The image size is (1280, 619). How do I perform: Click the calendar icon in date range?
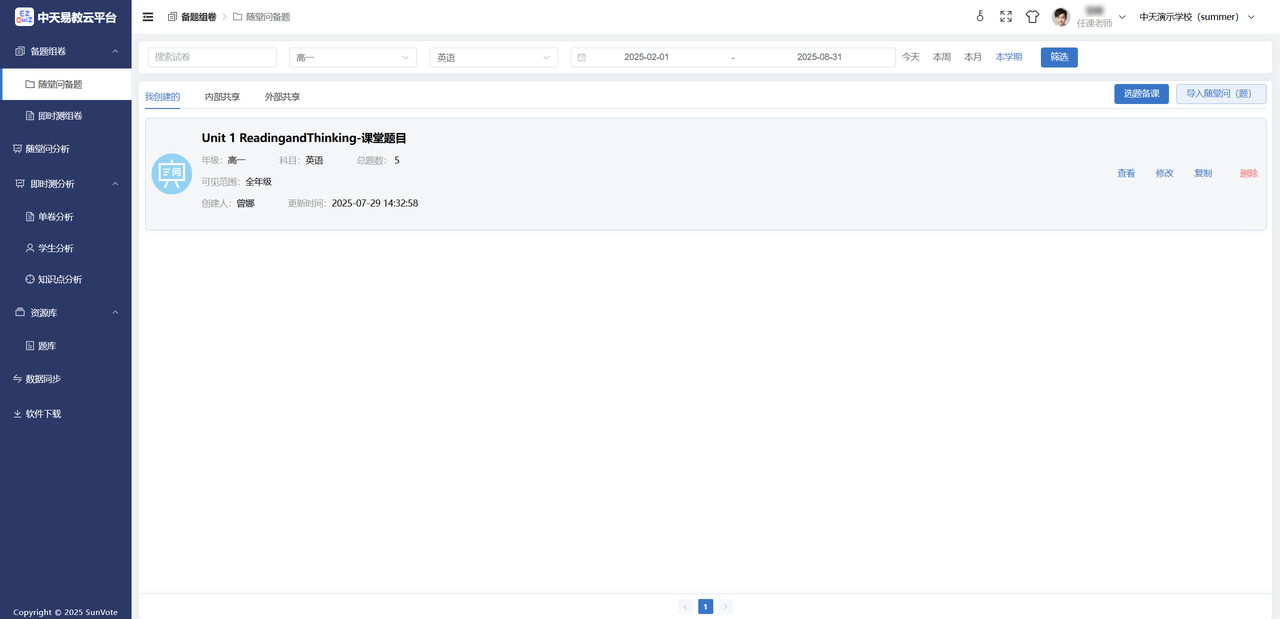[x=582, y=58]
